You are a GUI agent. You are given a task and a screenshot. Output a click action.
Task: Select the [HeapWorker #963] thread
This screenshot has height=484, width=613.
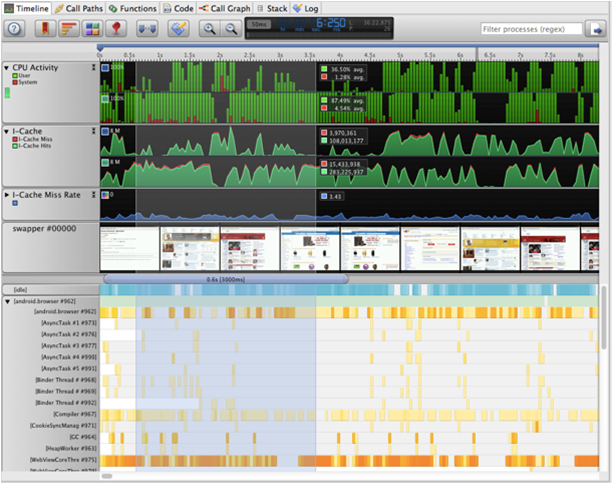coord(71,448)
